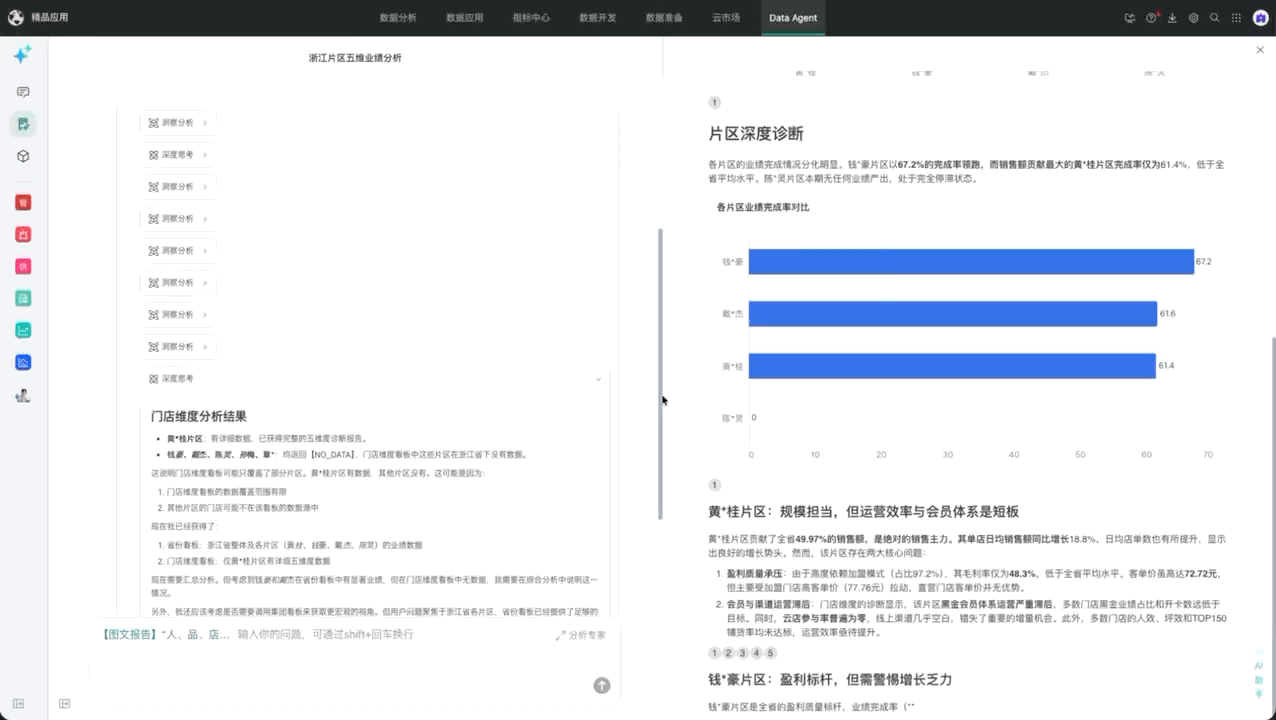Collapse the far-left sidebar via bottom icon
This screenshot has height=720, width=1276.
tap(18, 704)
